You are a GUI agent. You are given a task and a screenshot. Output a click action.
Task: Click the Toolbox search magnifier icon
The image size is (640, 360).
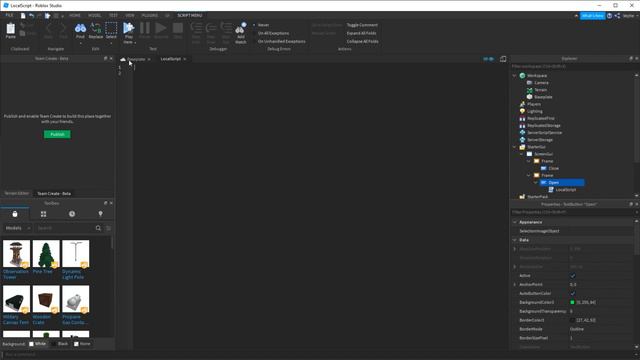click(x=98, y=228)
